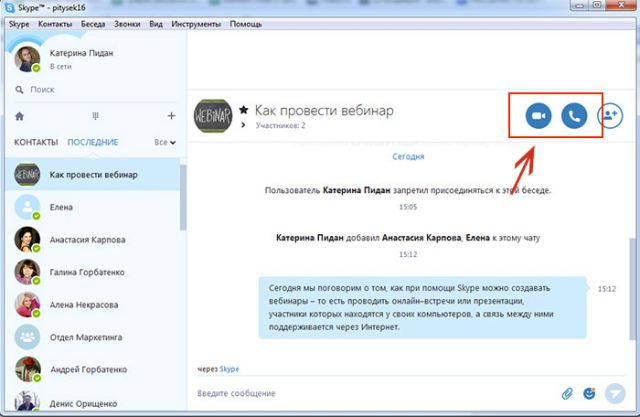Image resolution: width=640 pixels, height=417 pixels.
Task: Click the 15:05 timestamp
Action: pos(408,207)
